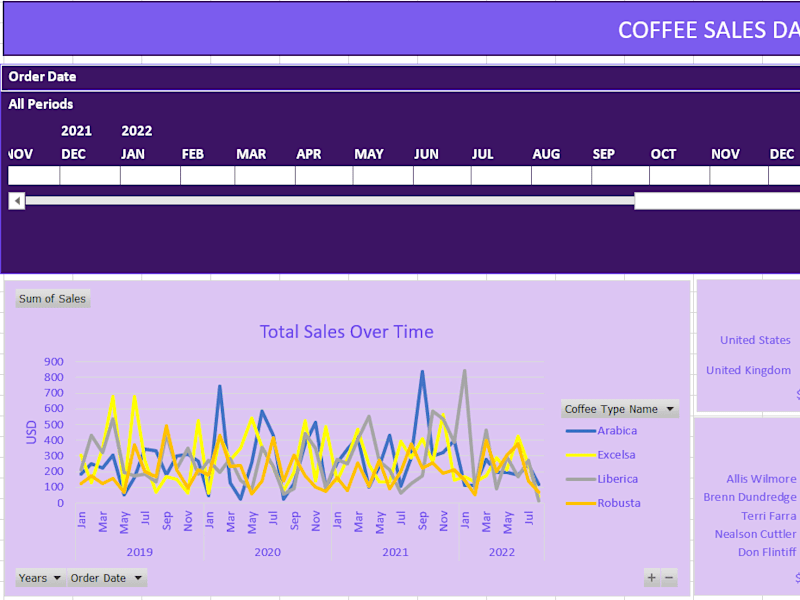
Task: Click the Nealson Cuttler customer label
Action: (755, 534)
